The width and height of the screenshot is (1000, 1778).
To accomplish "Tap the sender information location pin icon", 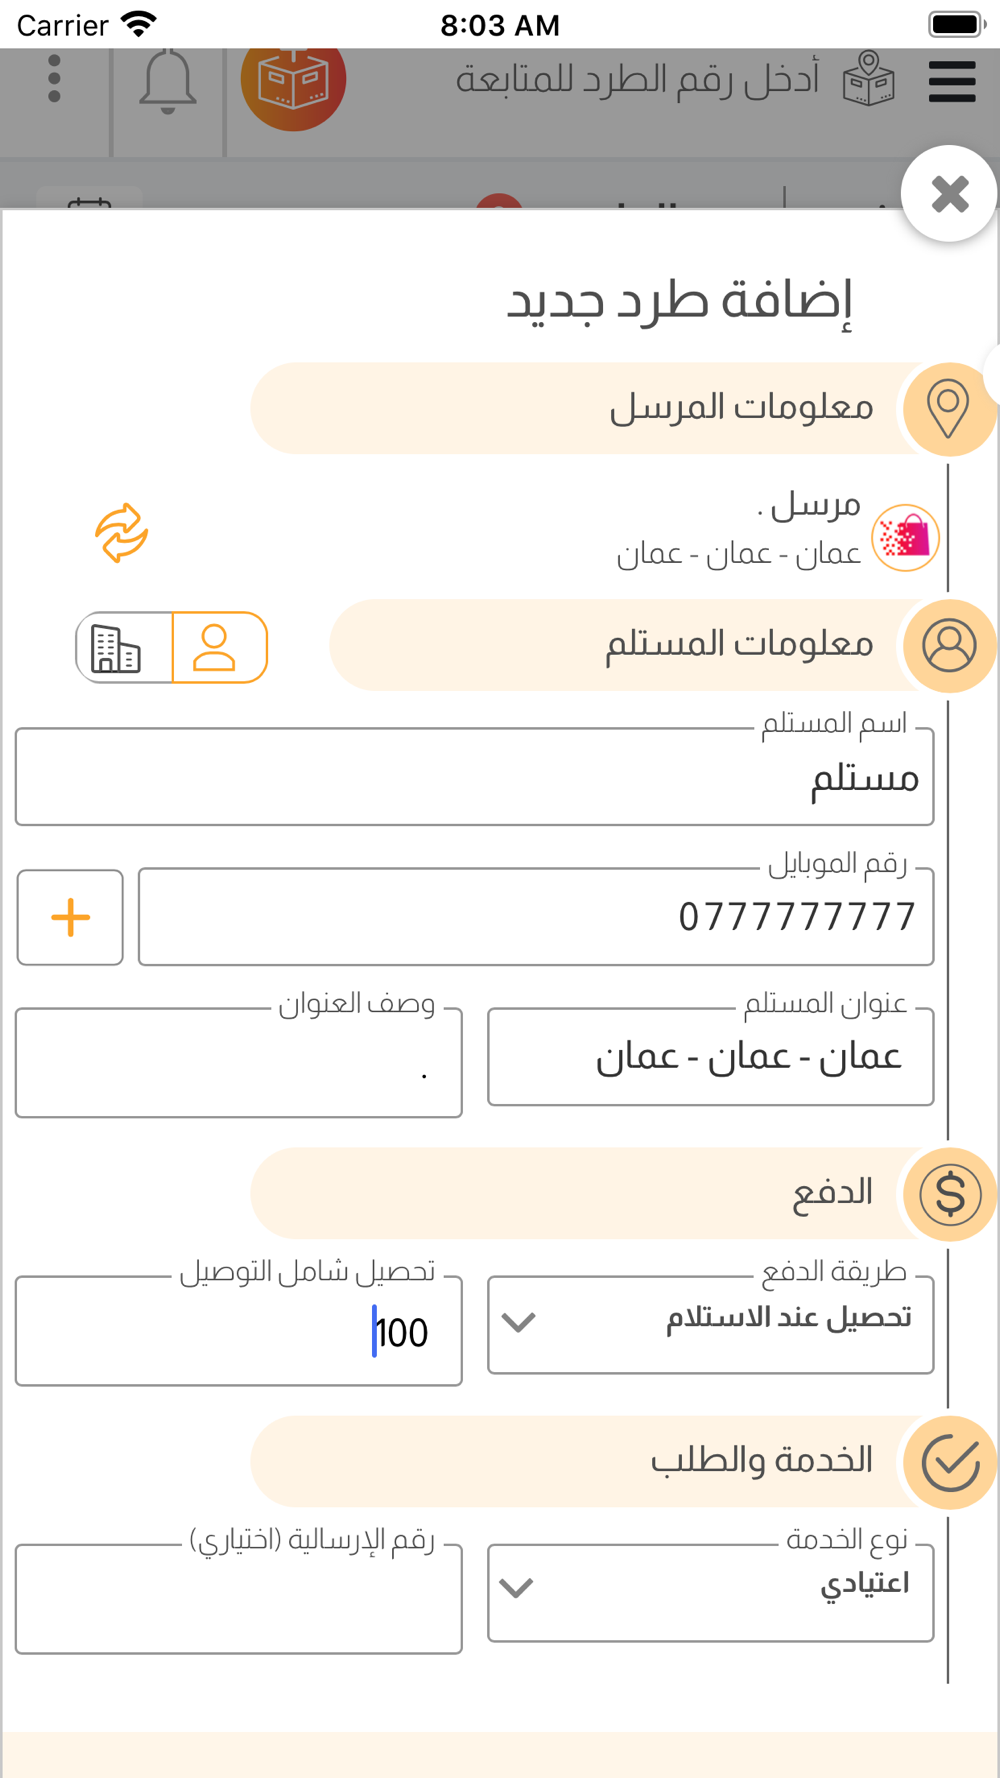I will (x=947, y=408).
